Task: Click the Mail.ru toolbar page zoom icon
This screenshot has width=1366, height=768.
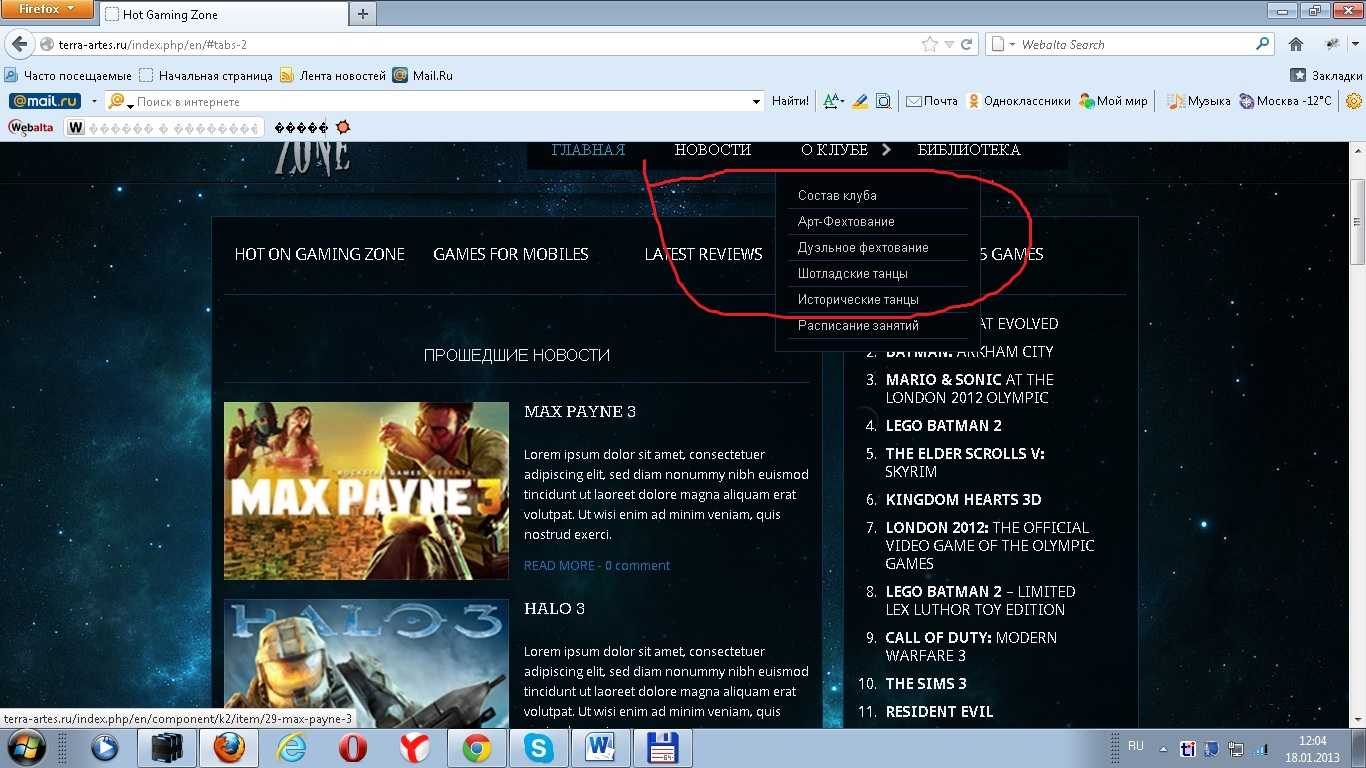Action: click(x=884, y=101)
